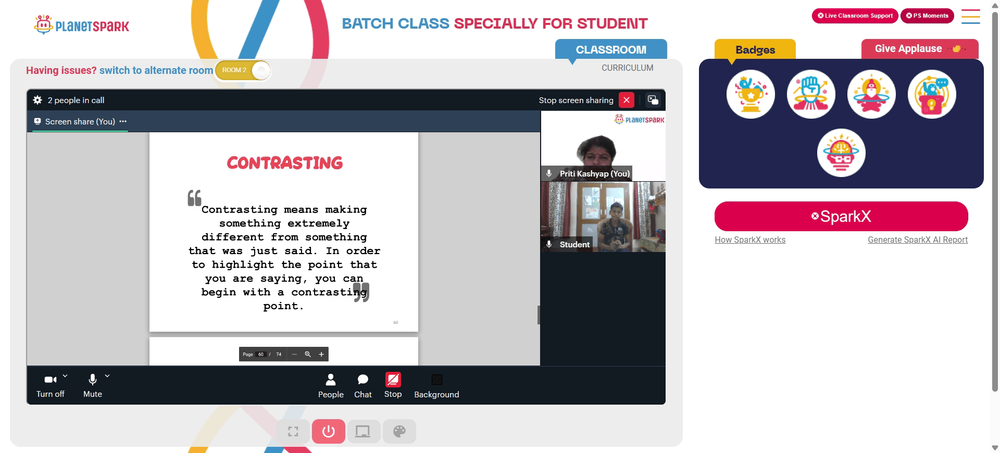
Task: Open the Badges tab
Action: (755, 50)
